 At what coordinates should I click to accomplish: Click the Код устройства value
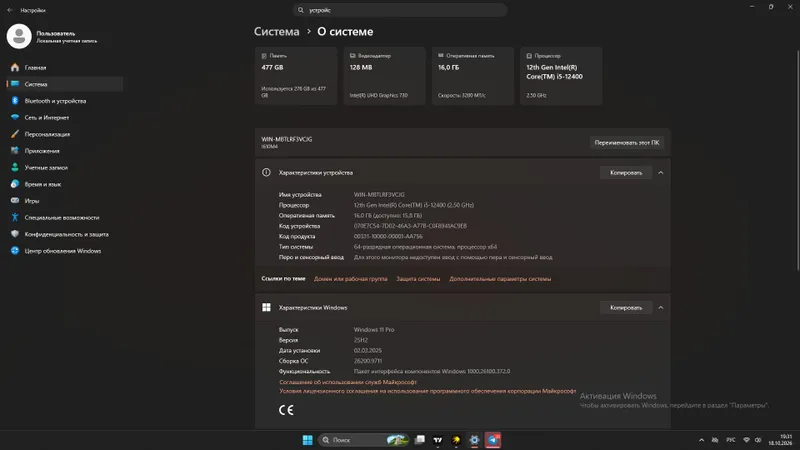click(410, 226)
